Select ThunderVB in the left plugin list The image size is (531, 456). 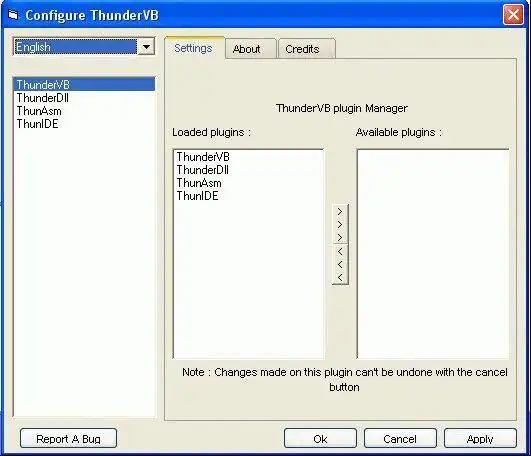[x=84, y=85]
